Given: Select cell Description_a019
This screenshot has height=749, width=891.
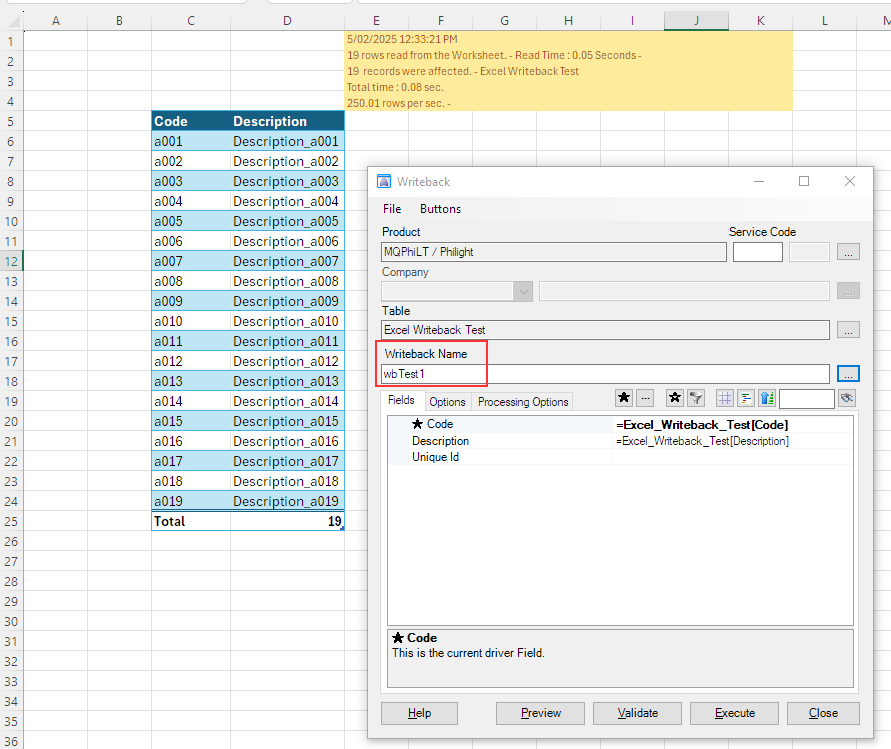Looking at the screenshot, I should pos(287,501).
